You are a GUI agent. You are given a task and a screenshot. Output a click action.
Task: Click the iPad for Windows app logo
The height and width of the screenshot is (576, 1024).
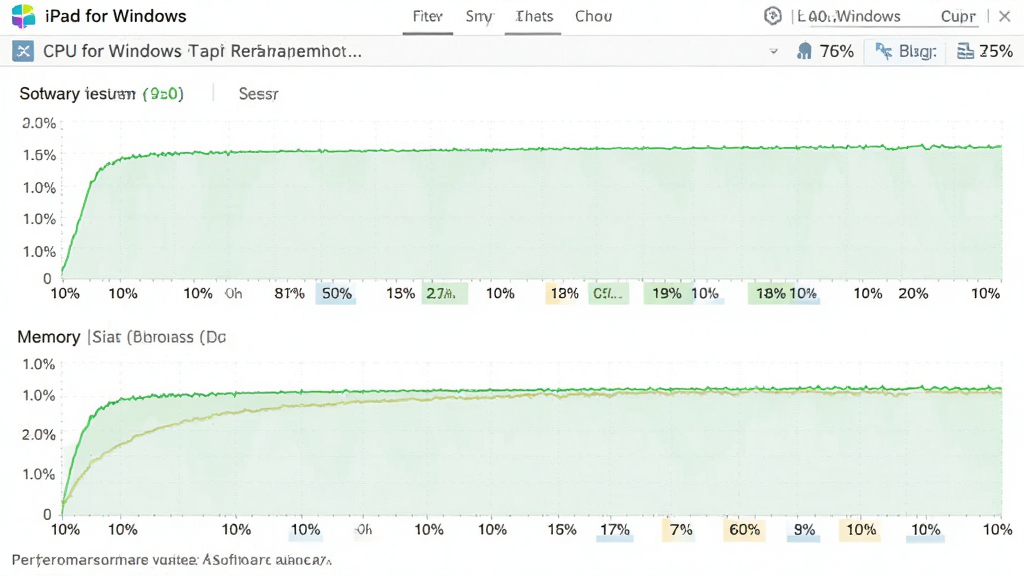(x=23, y=16)
